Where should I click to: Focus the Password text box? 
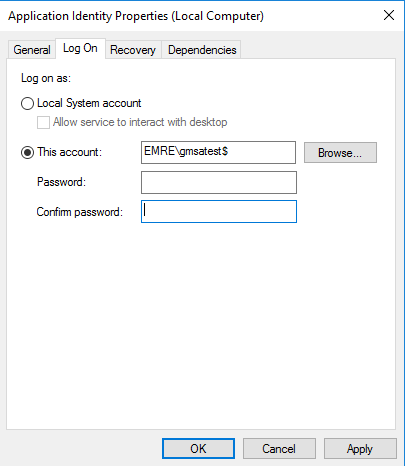[x=219, y=182]
